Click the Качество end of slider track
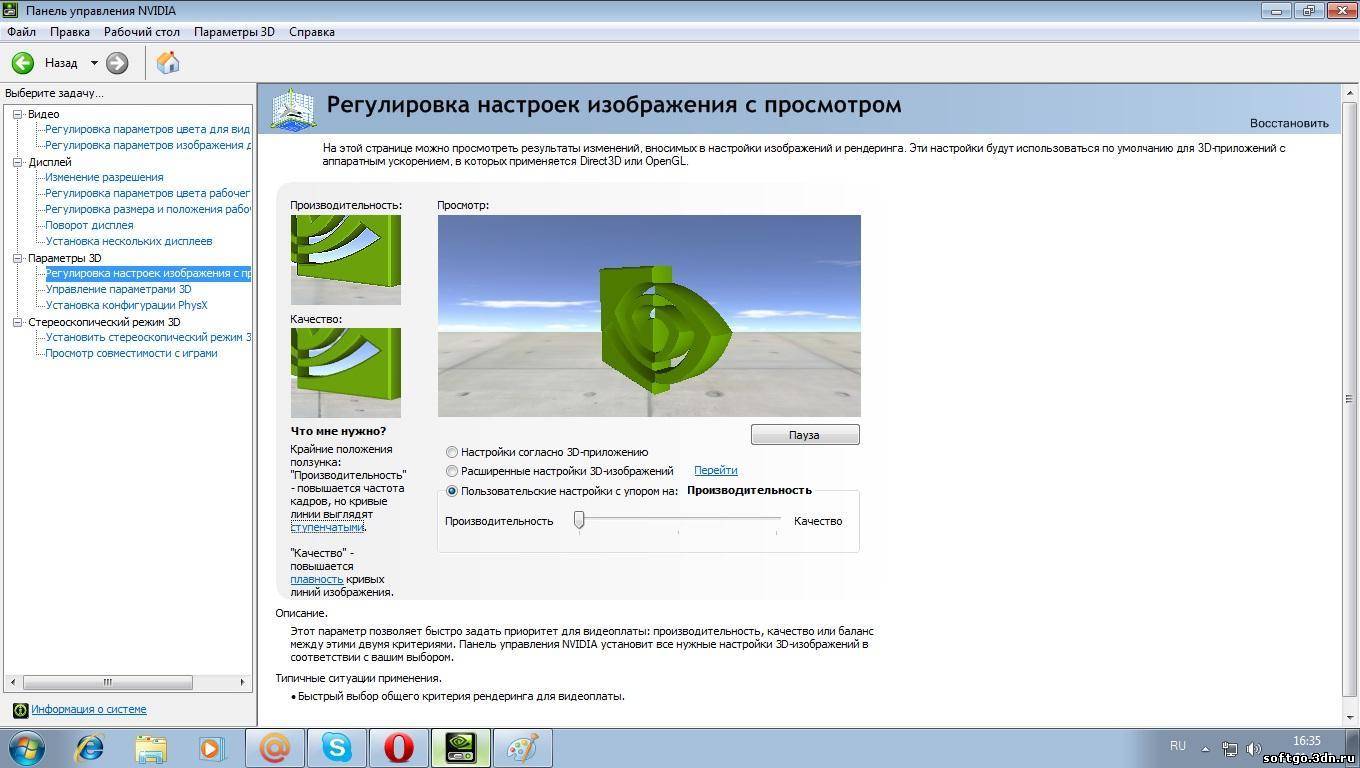 point(778,519)
